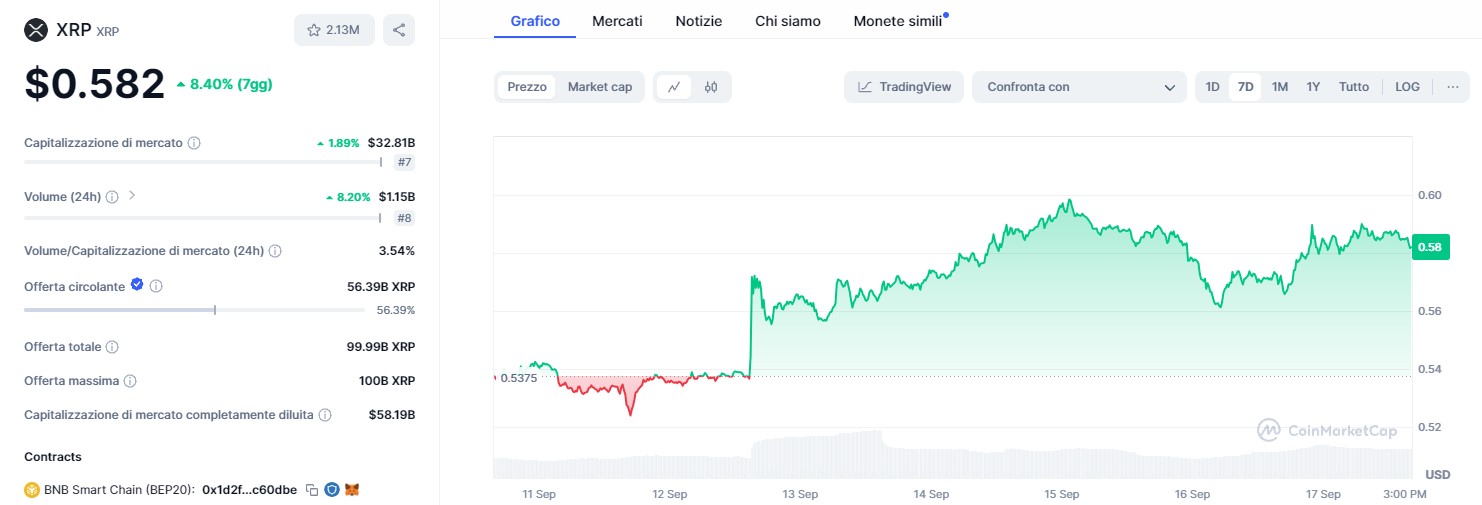Open the TradingView chart button
This screenshot has width=1482, height=505.
904,87
